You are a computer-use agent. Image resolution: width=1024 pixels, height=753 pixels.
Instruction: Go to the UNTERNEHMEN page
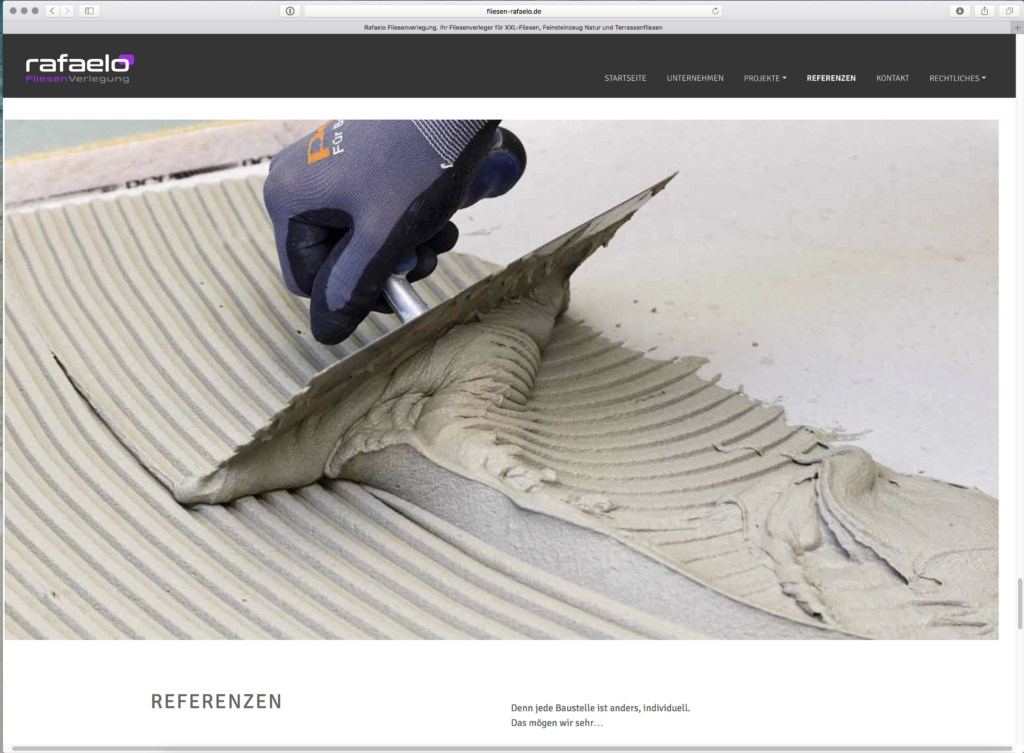[695, 78]
